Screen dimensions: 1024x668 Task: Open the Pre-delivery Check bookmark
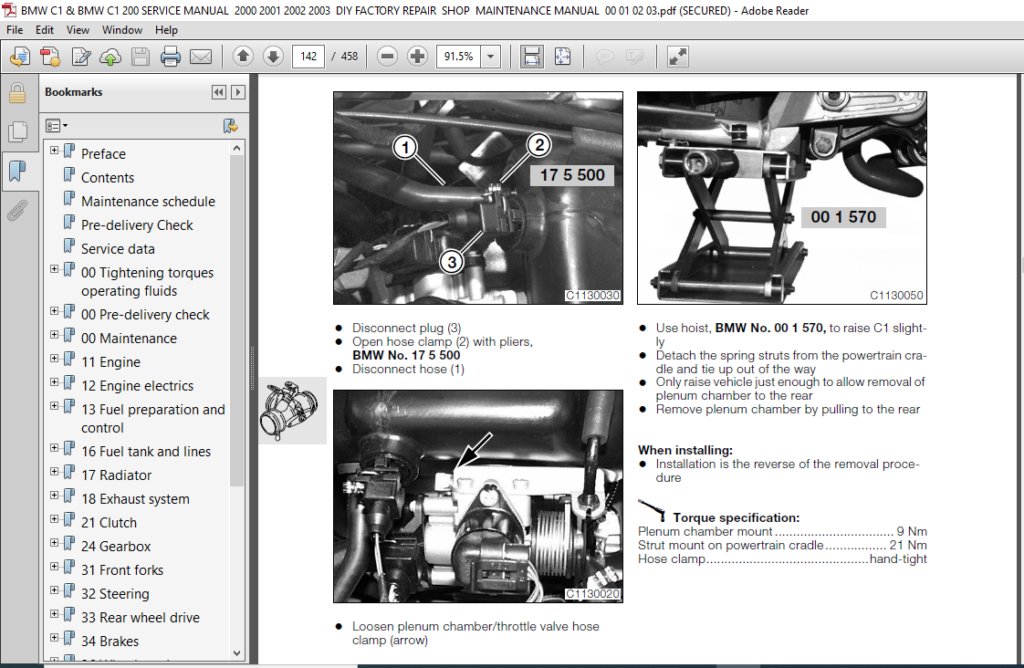pos(137,225)
